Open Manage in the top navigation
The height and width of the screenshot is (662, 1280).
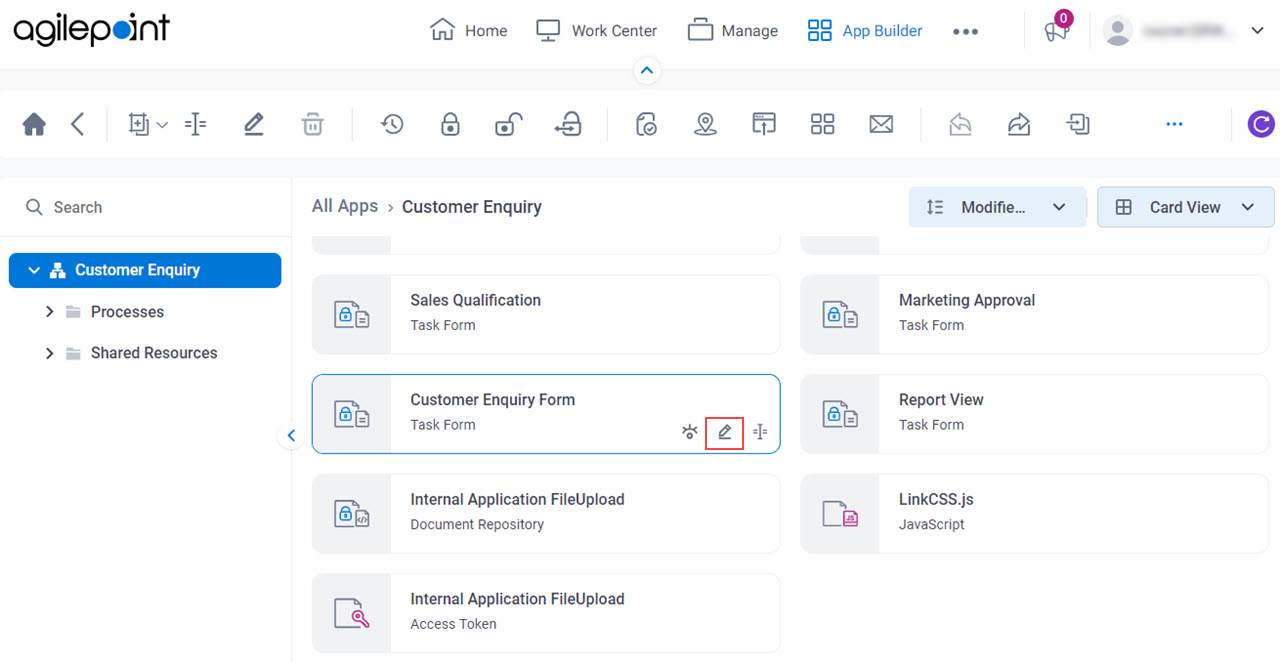[733, 31]
